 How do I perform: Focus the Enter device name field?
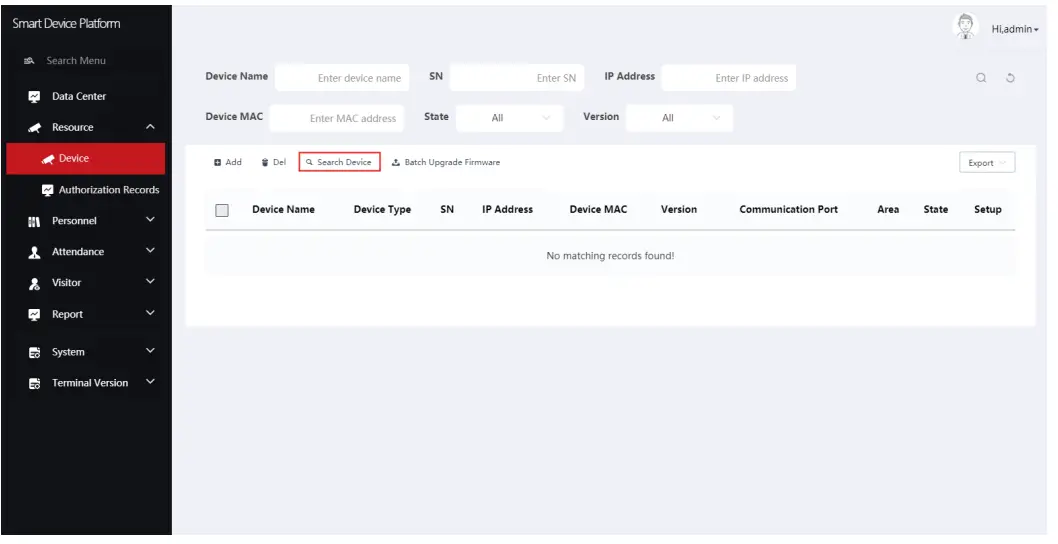(342, 78)
